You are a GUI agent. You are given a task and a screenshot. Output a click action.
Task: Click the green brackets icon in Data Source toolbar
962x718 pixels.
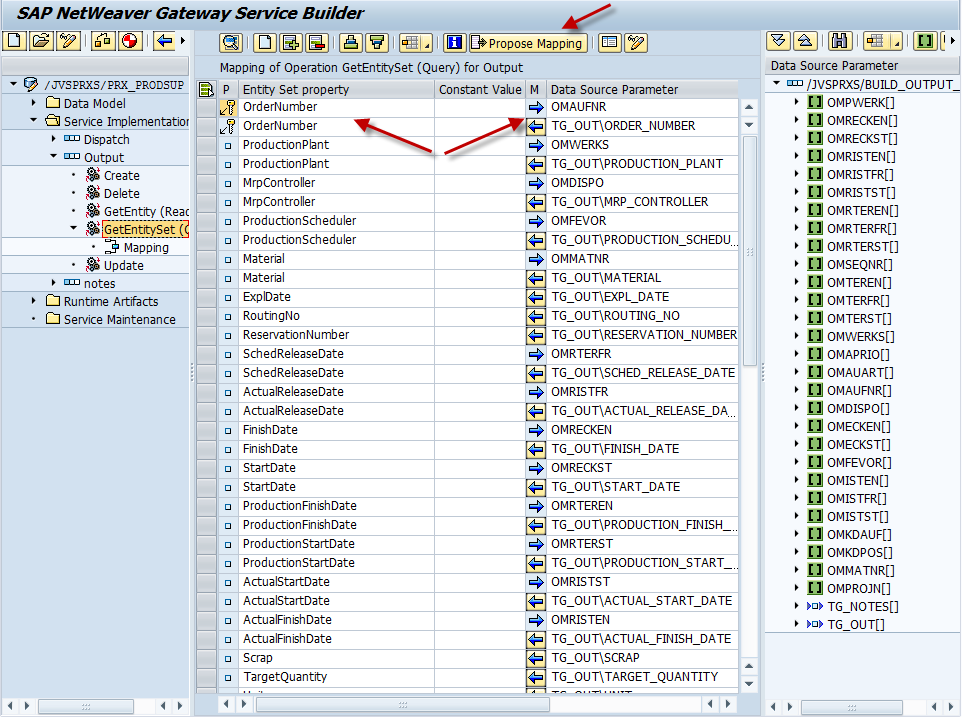(x=925, y=41)
